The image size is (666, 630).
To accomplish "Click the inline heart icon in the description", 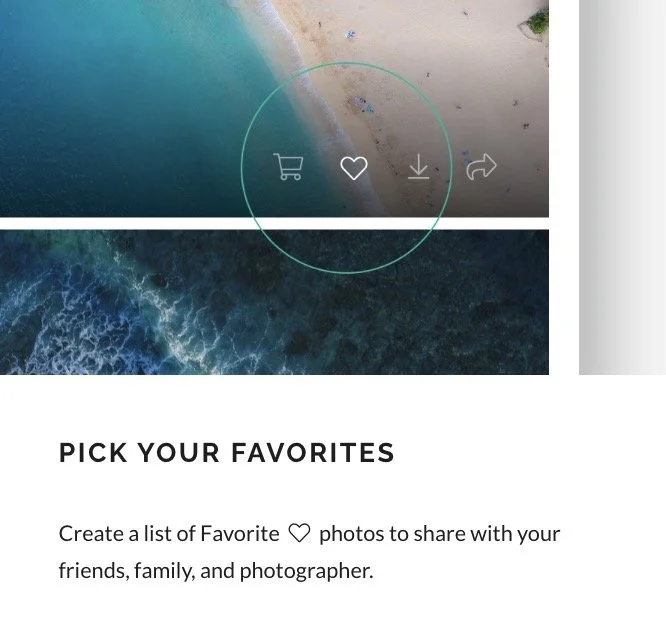I will click(x=299, y=534).
